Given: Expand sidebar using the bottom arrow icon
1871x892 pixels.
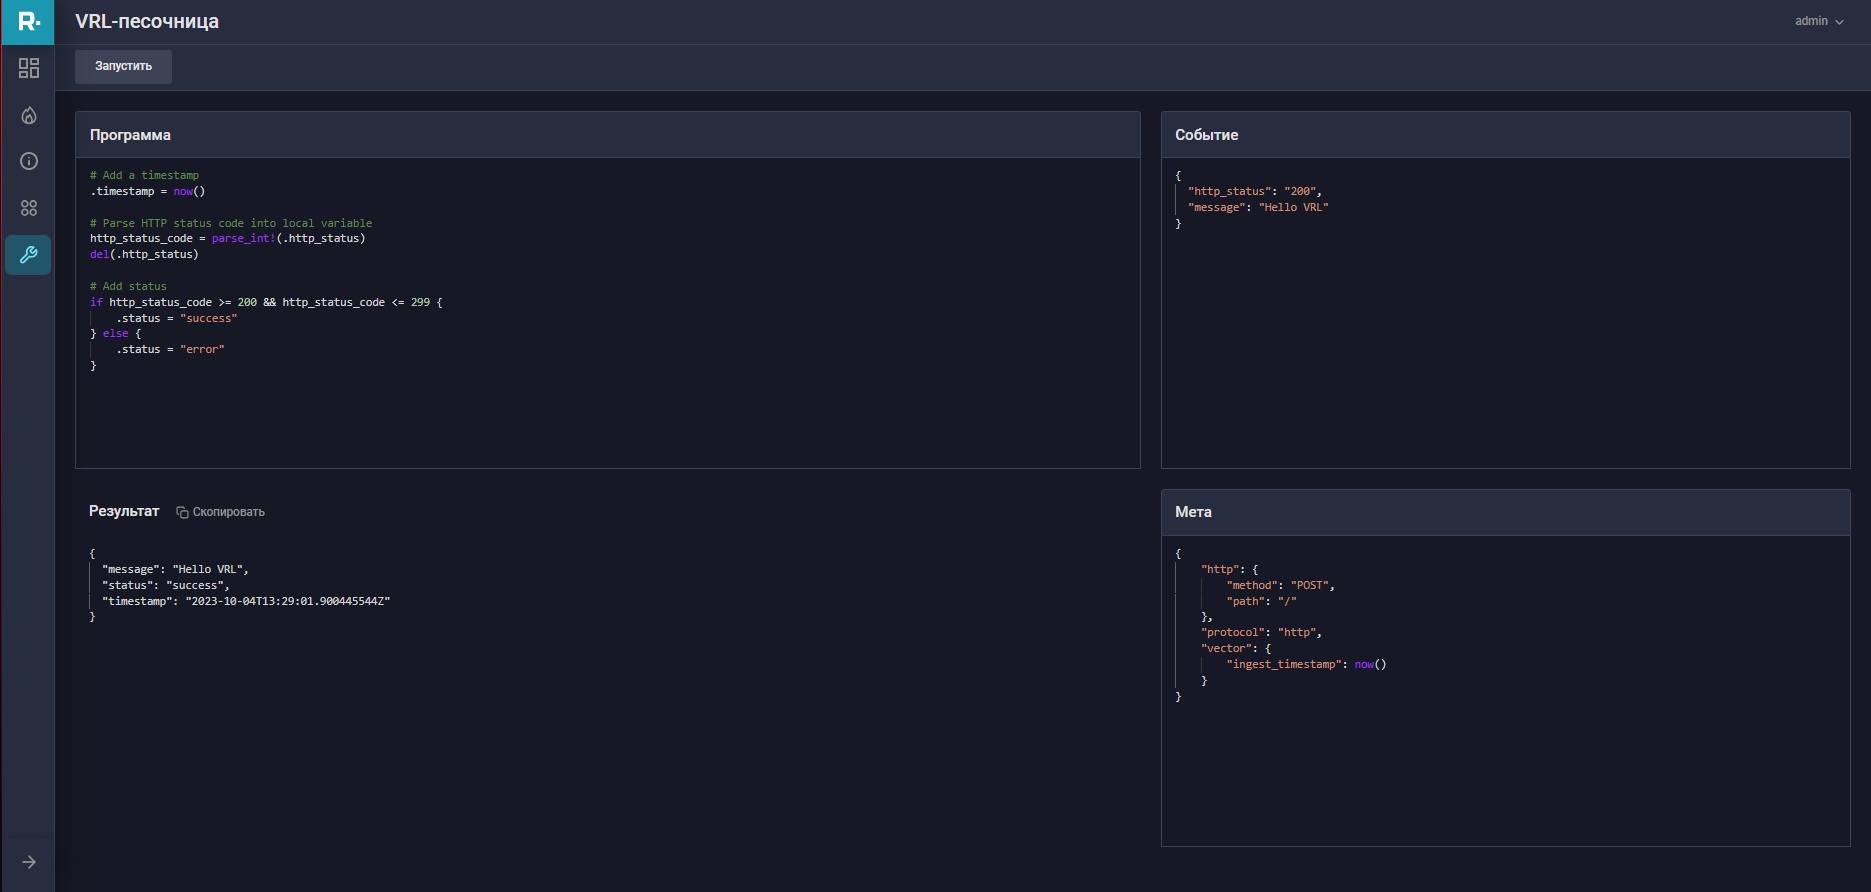Looking at the screenshot, I should pos(29,862).
